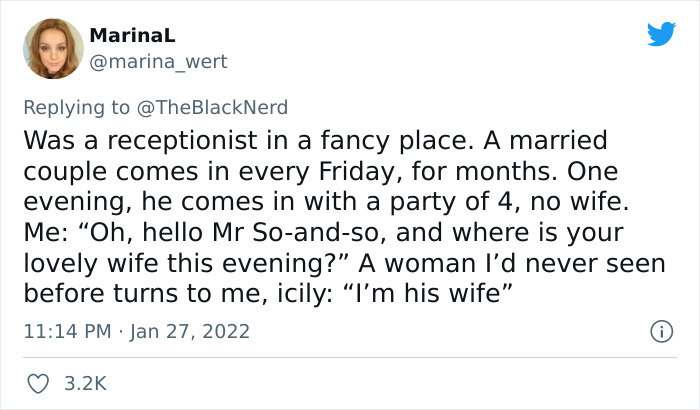This screenshot has width=700, height=410.
Task: Click the Jan 27, 2022 date
Action: pyautogui.click(x=188, y=330)
